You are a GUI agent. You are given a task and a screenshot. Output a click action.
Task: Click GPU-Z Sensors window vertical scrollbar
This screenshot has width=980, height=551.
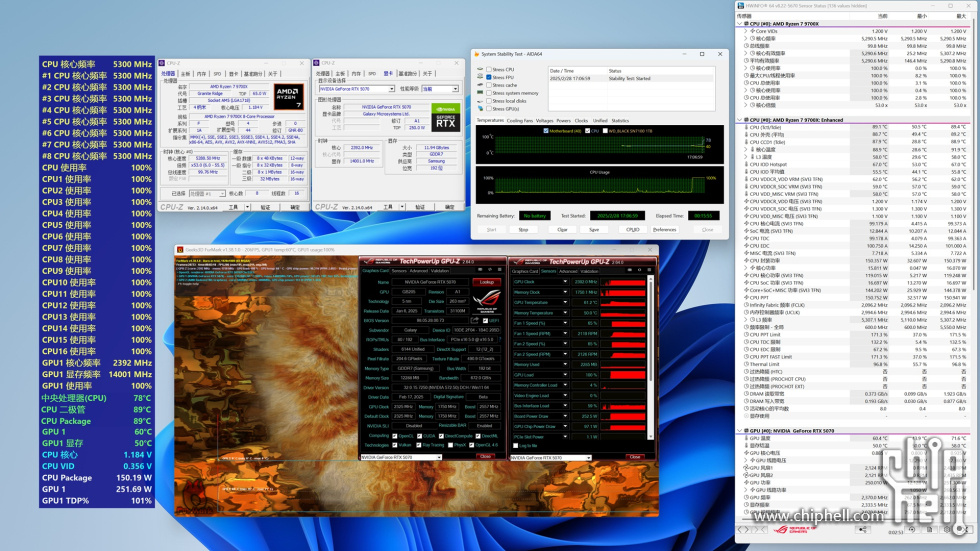tap(651, 357)
